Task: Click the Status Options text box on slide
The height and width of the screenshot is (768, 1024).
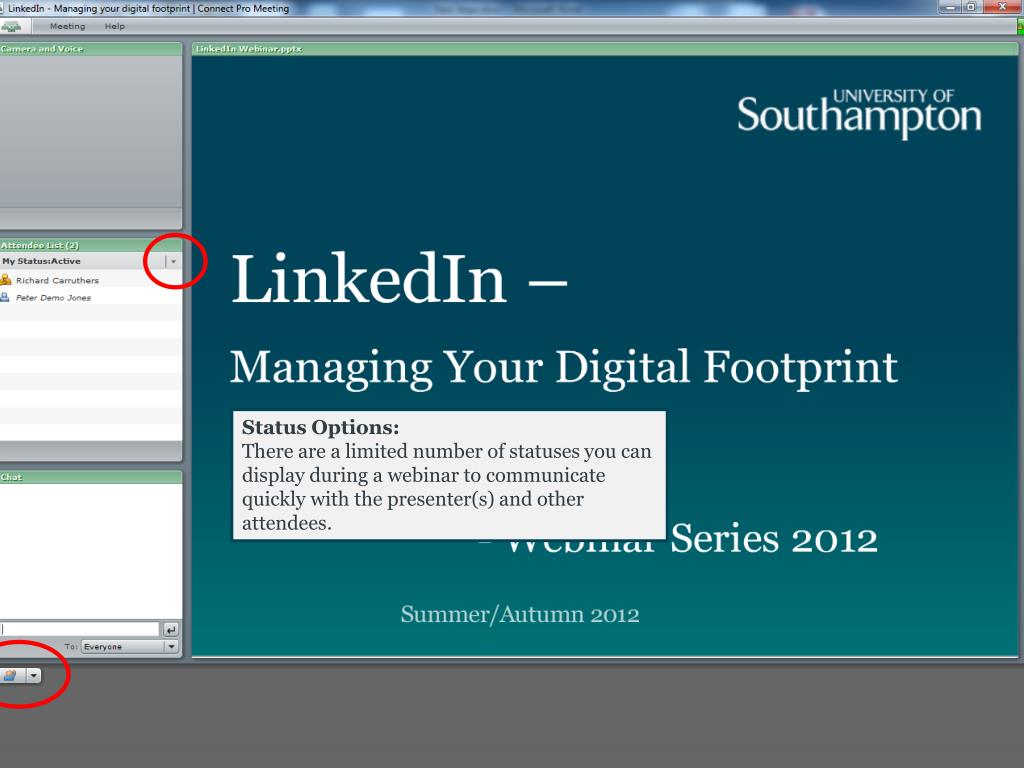Action: 449,475
